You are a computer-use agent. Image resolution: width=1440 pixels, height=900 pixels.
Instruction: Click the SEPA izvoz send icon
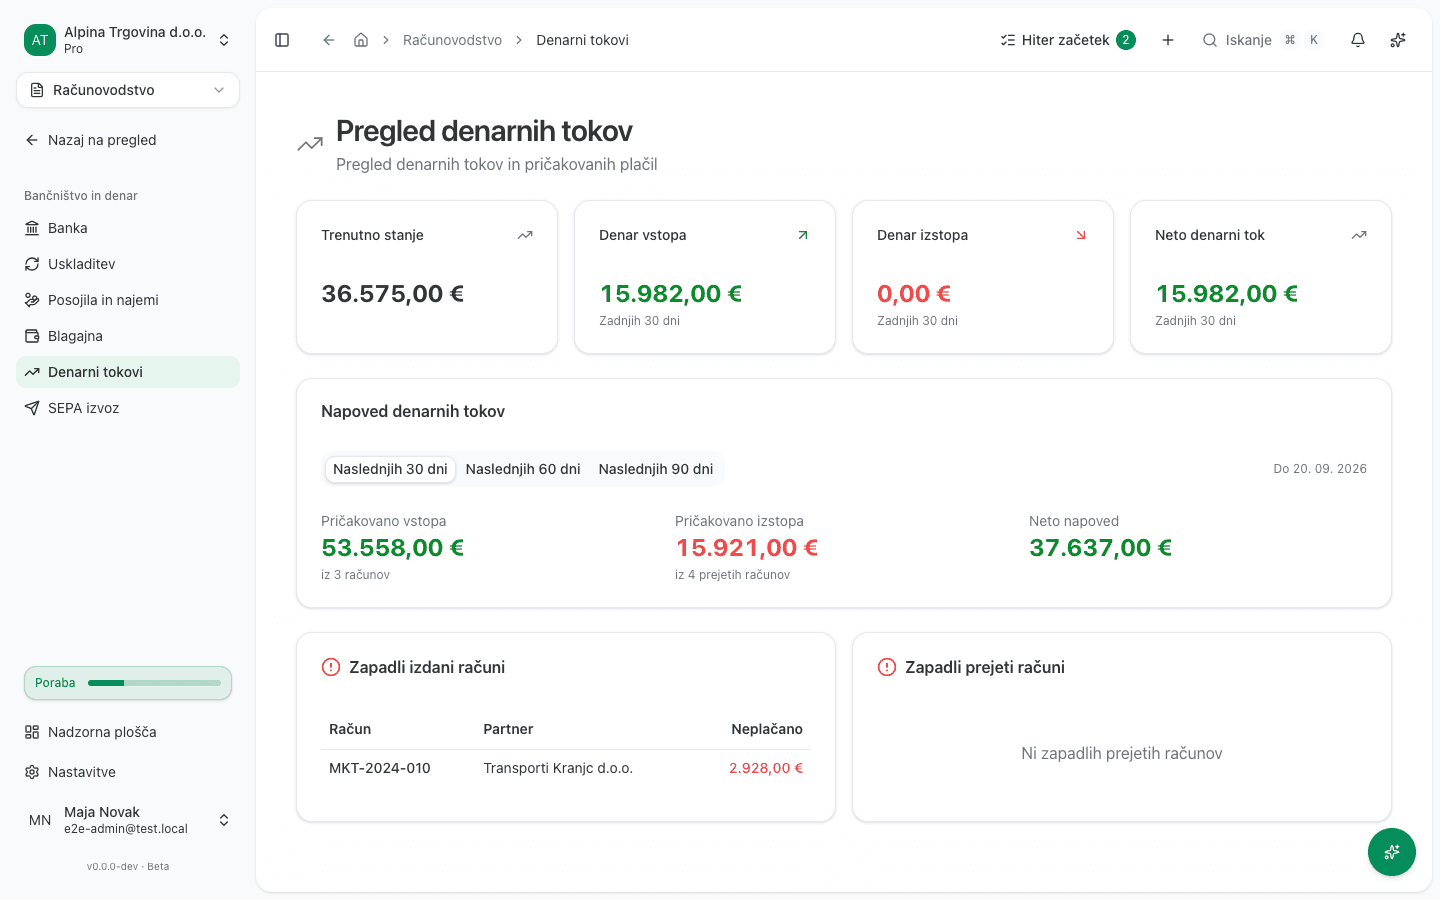click(32, 408)
